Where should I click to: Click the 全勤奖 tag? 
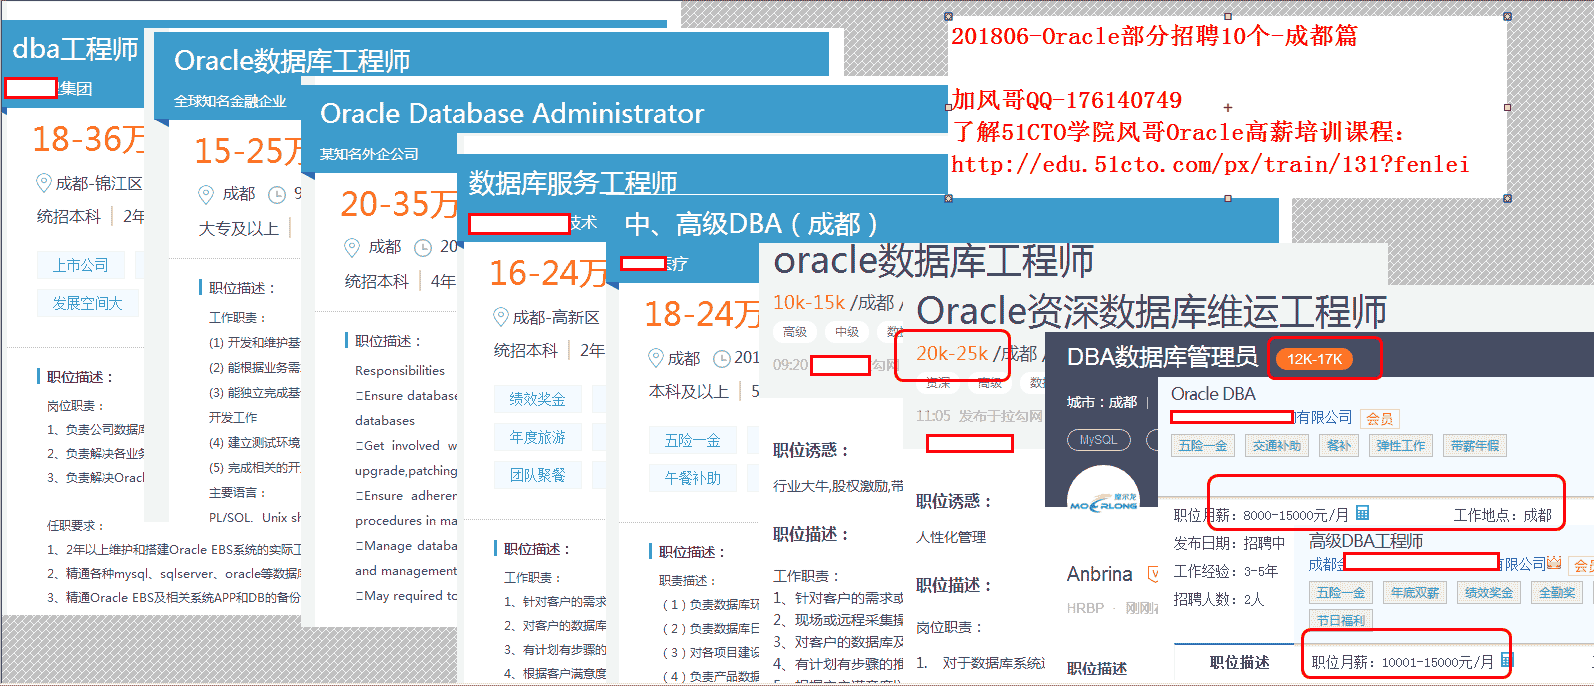point(1556,592)
